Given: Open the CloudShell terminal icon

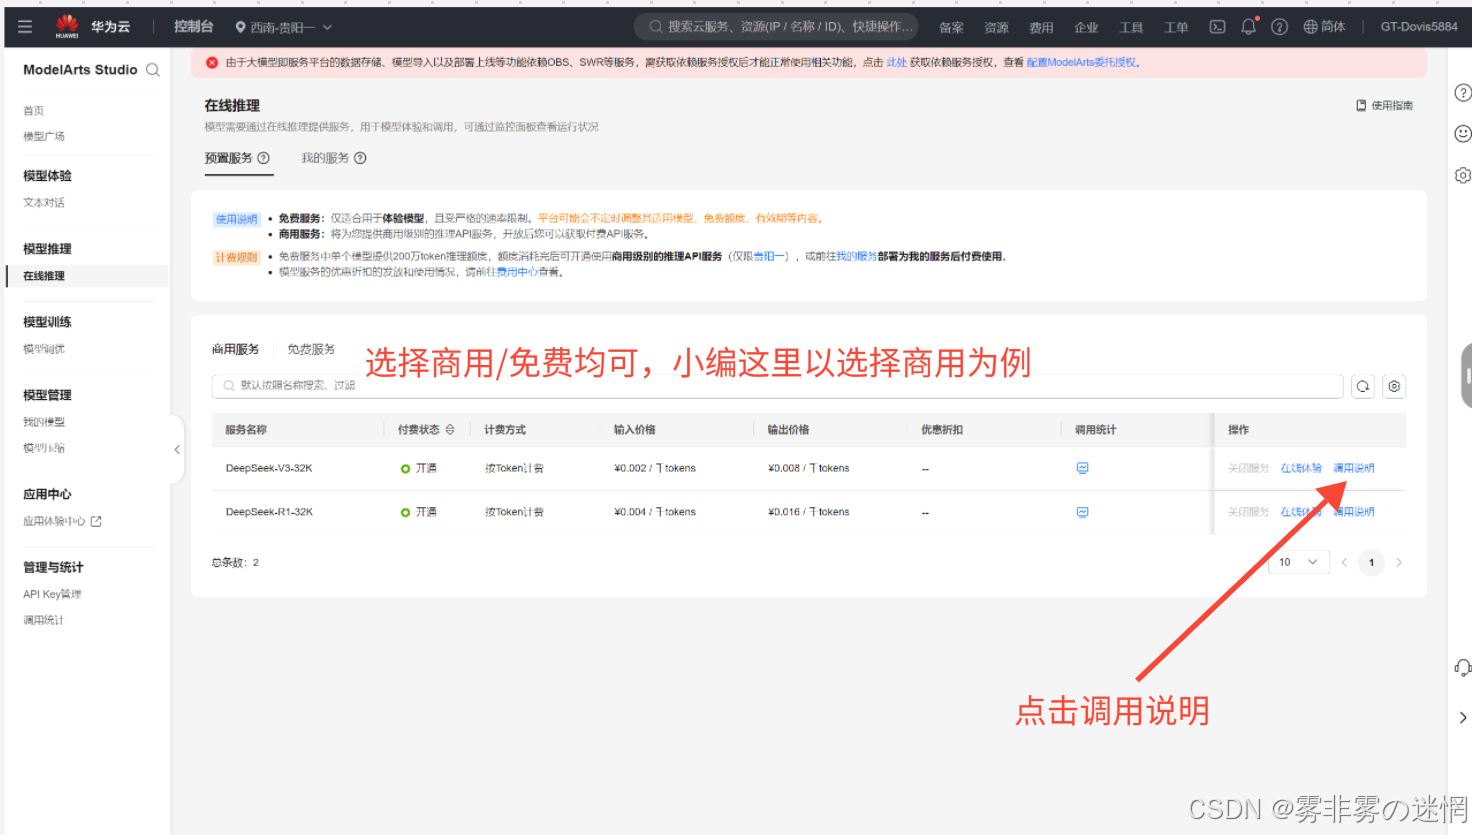Looking at the screenshot, I should click(x=1217, y=27).
